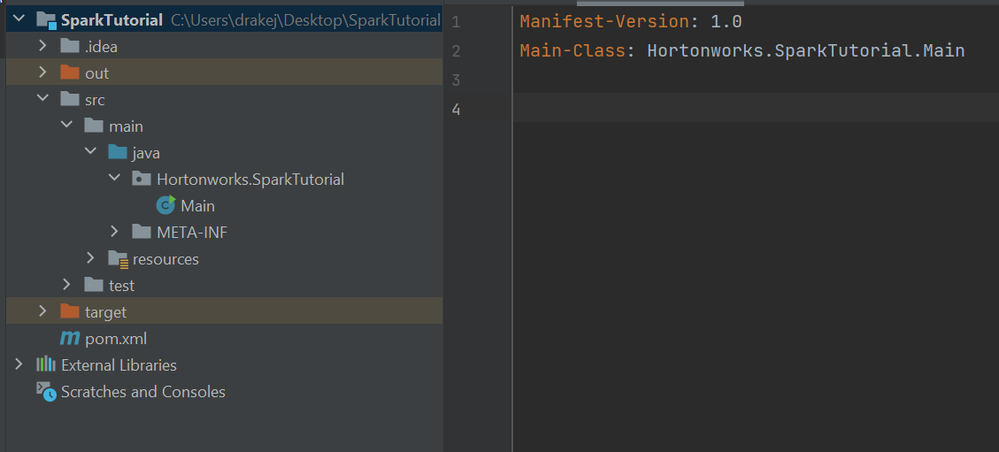Select the Main class in tree
Image resolution: width=999 pixels, height=452 pixels.
[x=198, y=206]
